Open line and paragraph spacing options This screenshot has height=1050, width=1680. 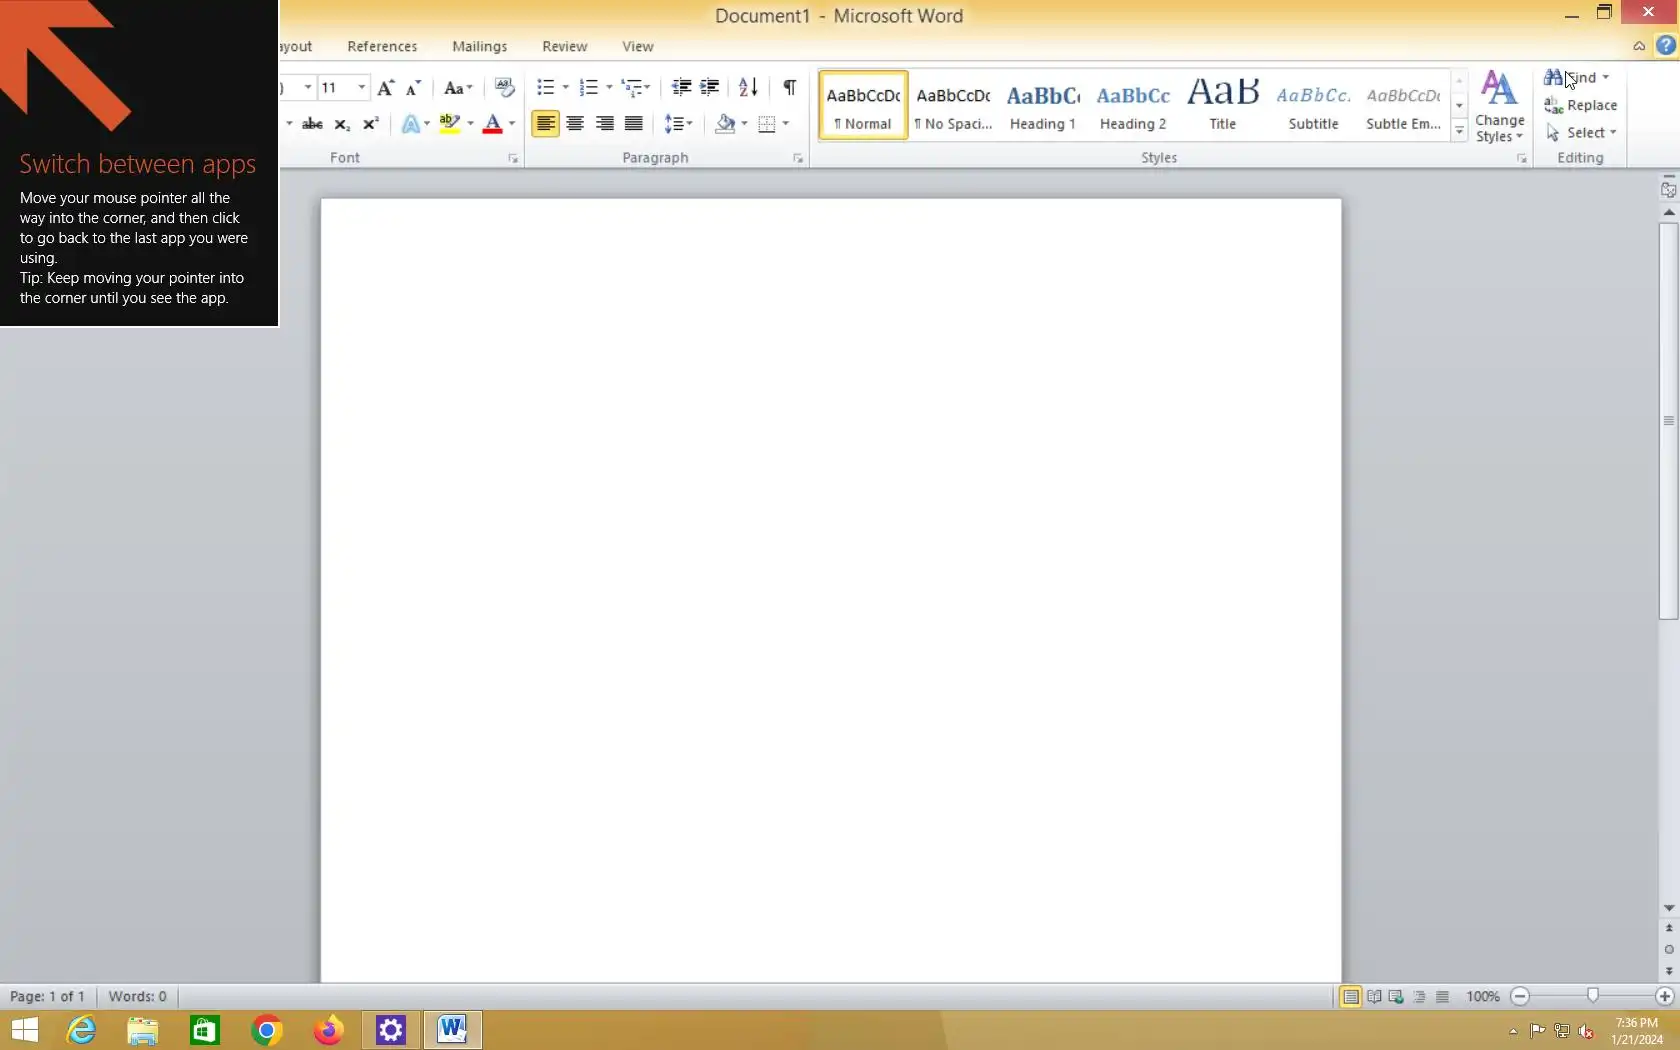[678, 124]
